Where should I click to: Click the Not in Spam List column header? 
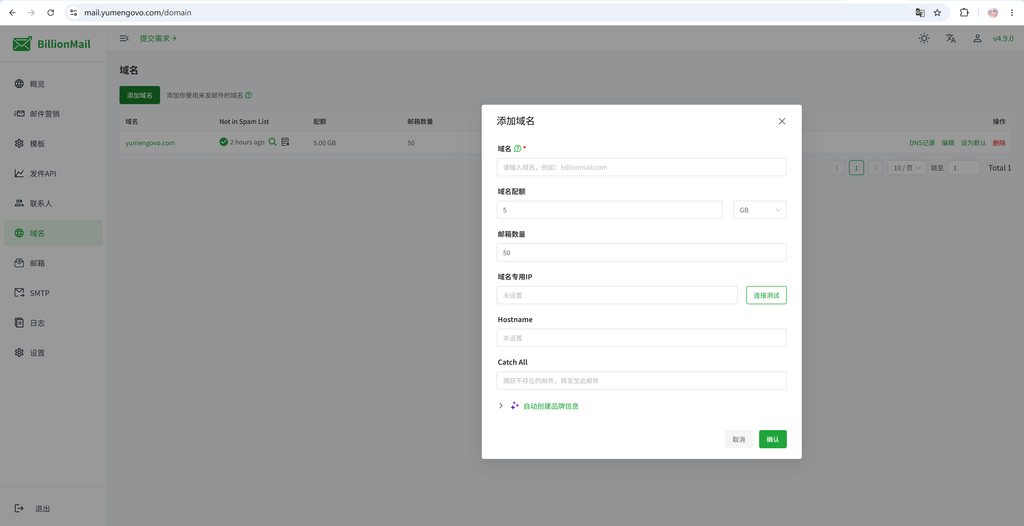[x=244, y=122]
